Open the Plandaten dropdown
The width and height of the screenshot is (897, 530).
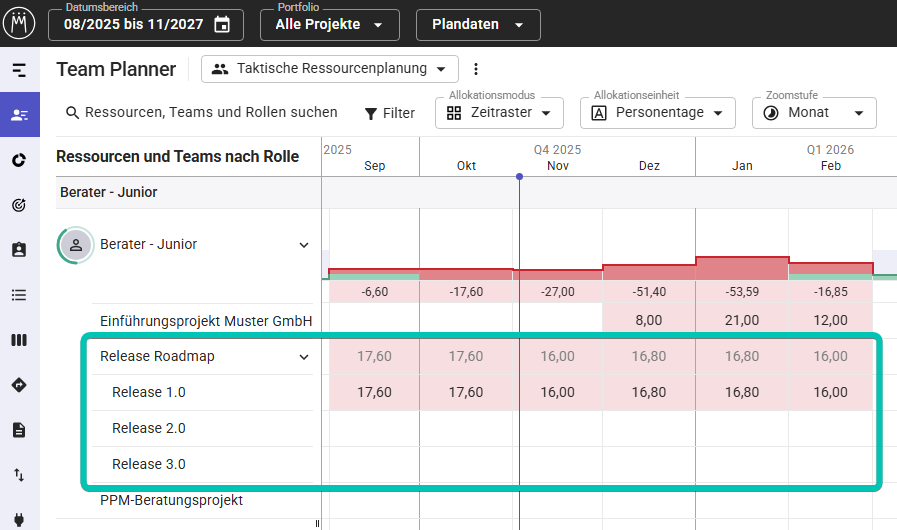478,25
